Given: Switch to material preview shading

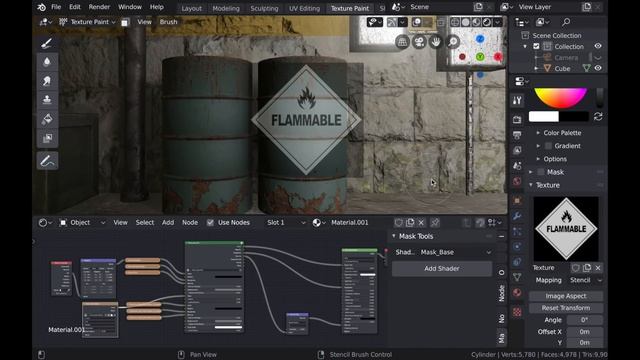Looking at the screenshot, I should [476, 22].
